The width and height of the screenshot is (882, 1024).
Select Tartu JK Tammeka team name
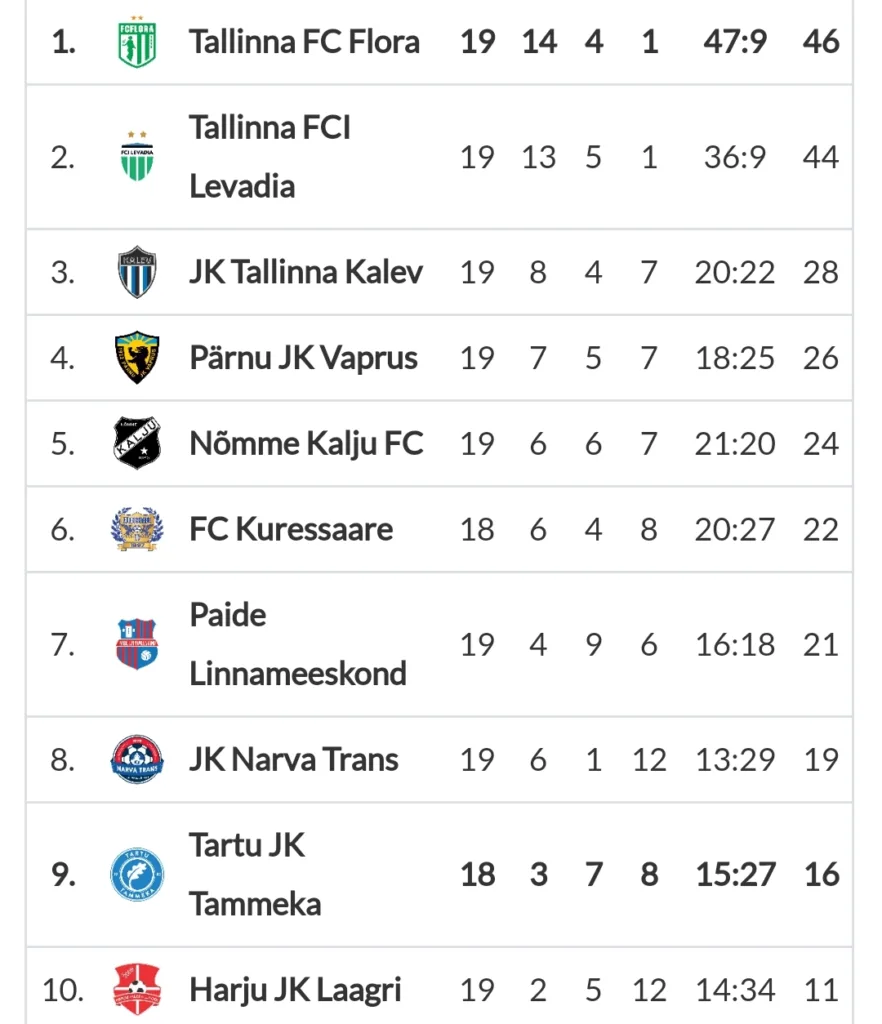[255, 874]
